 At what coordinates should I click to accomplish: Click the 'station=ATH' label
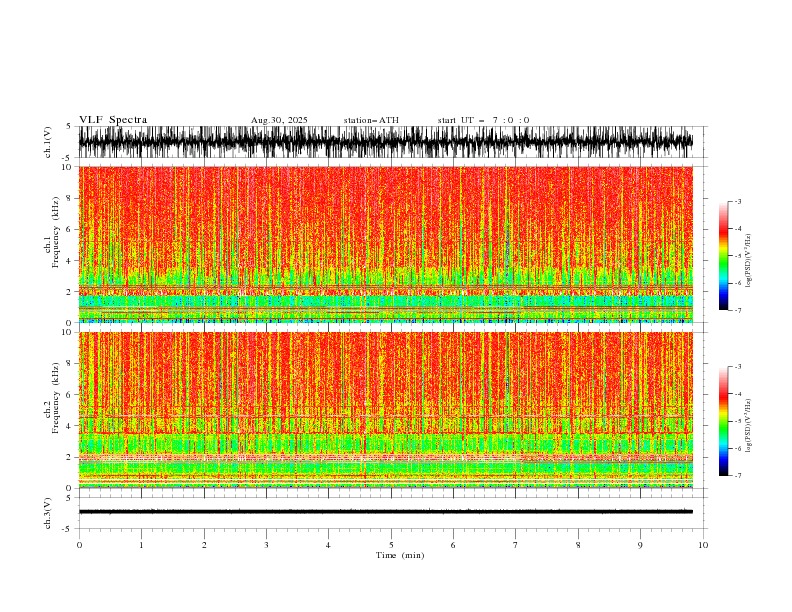pyautogui.click(x=371, y=120)
